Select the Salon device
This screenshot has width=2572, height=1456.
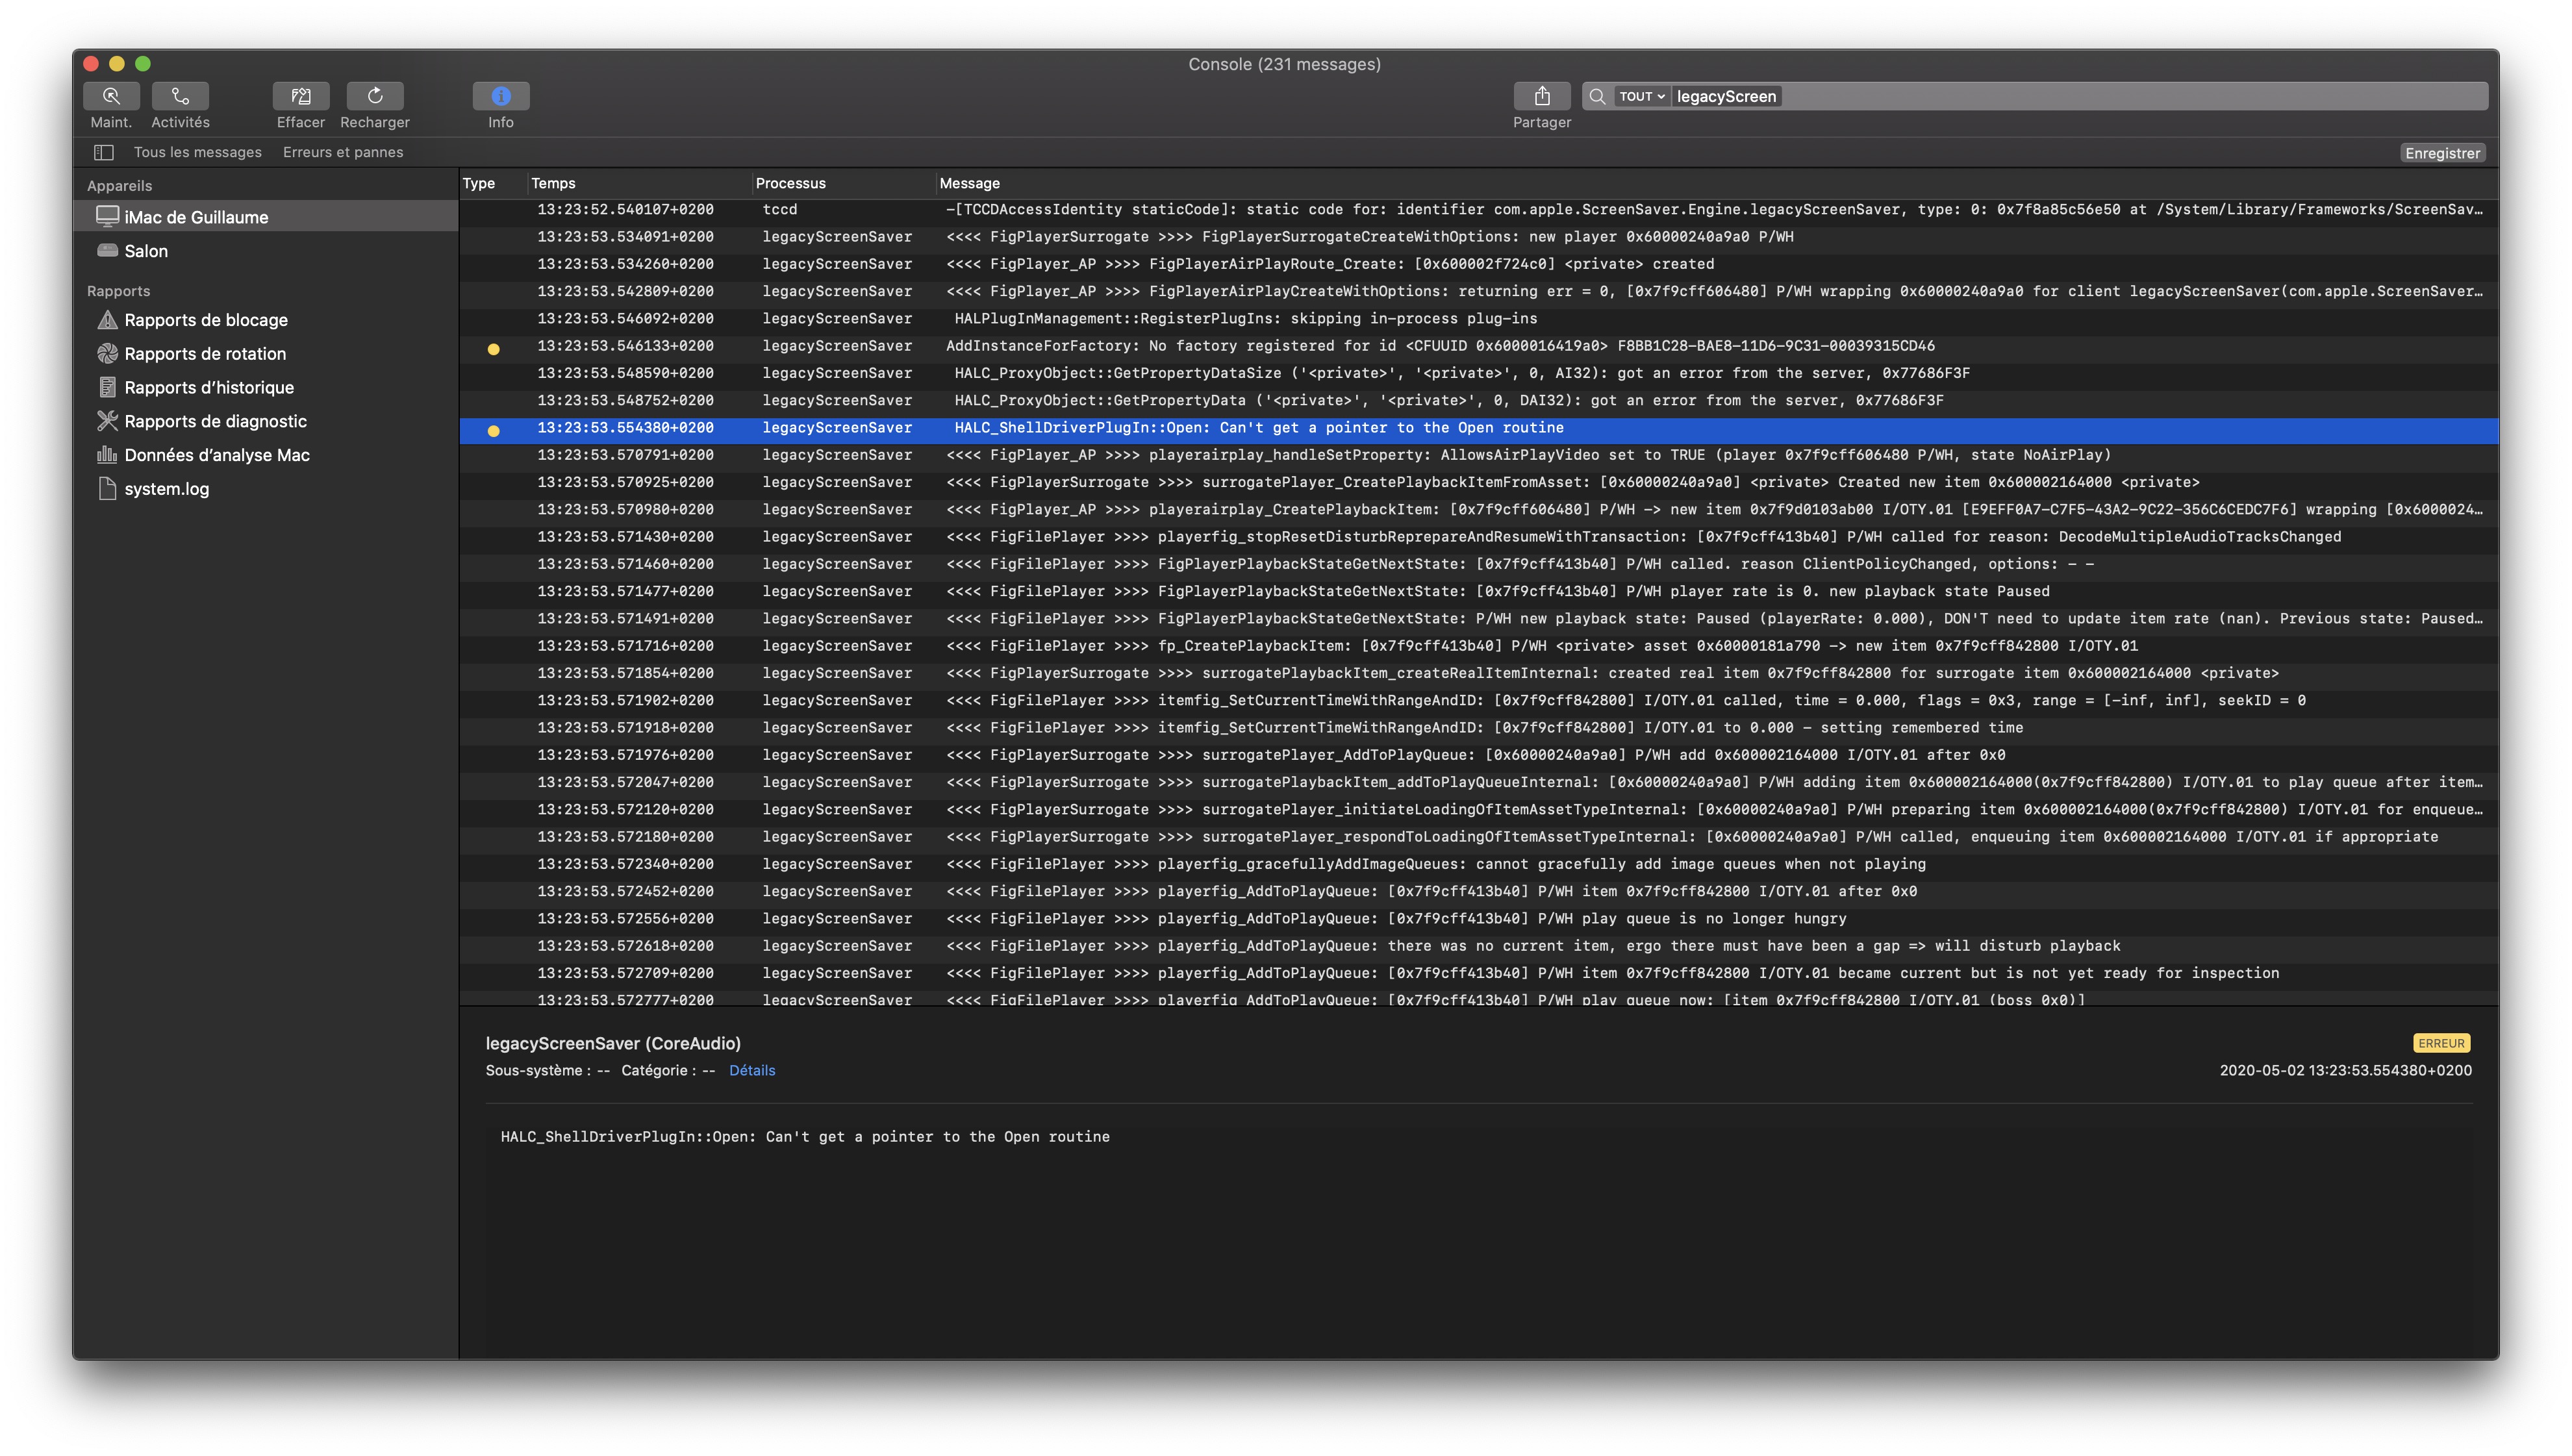[266, 251]
